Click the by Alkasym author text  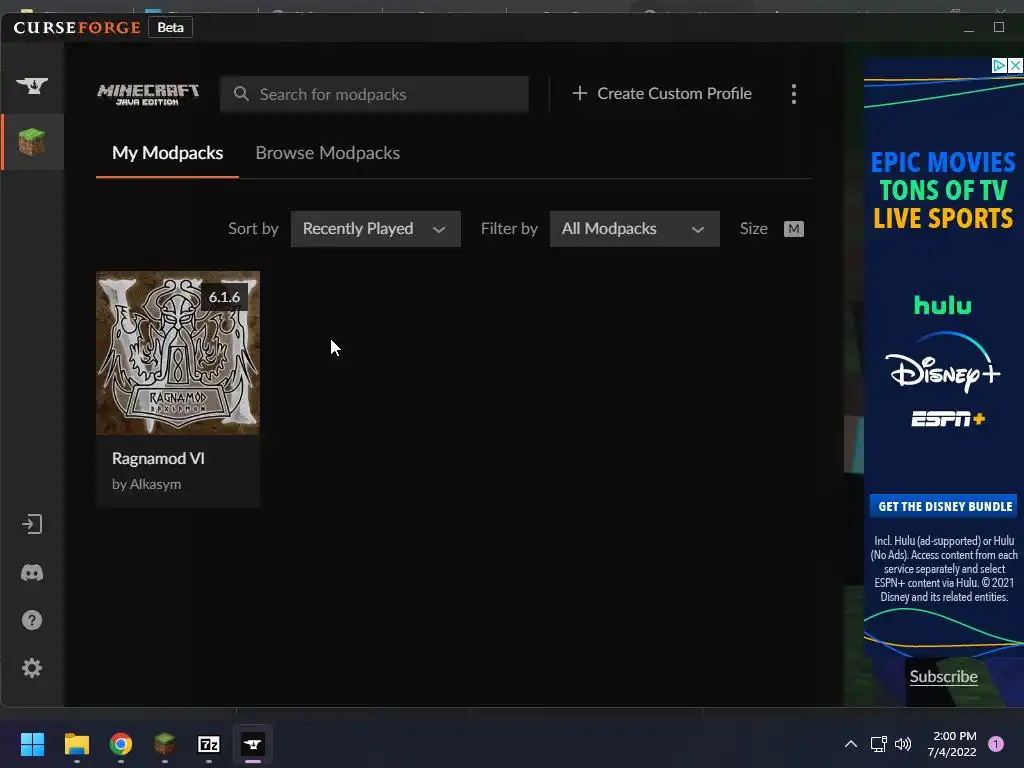point(146,484)
